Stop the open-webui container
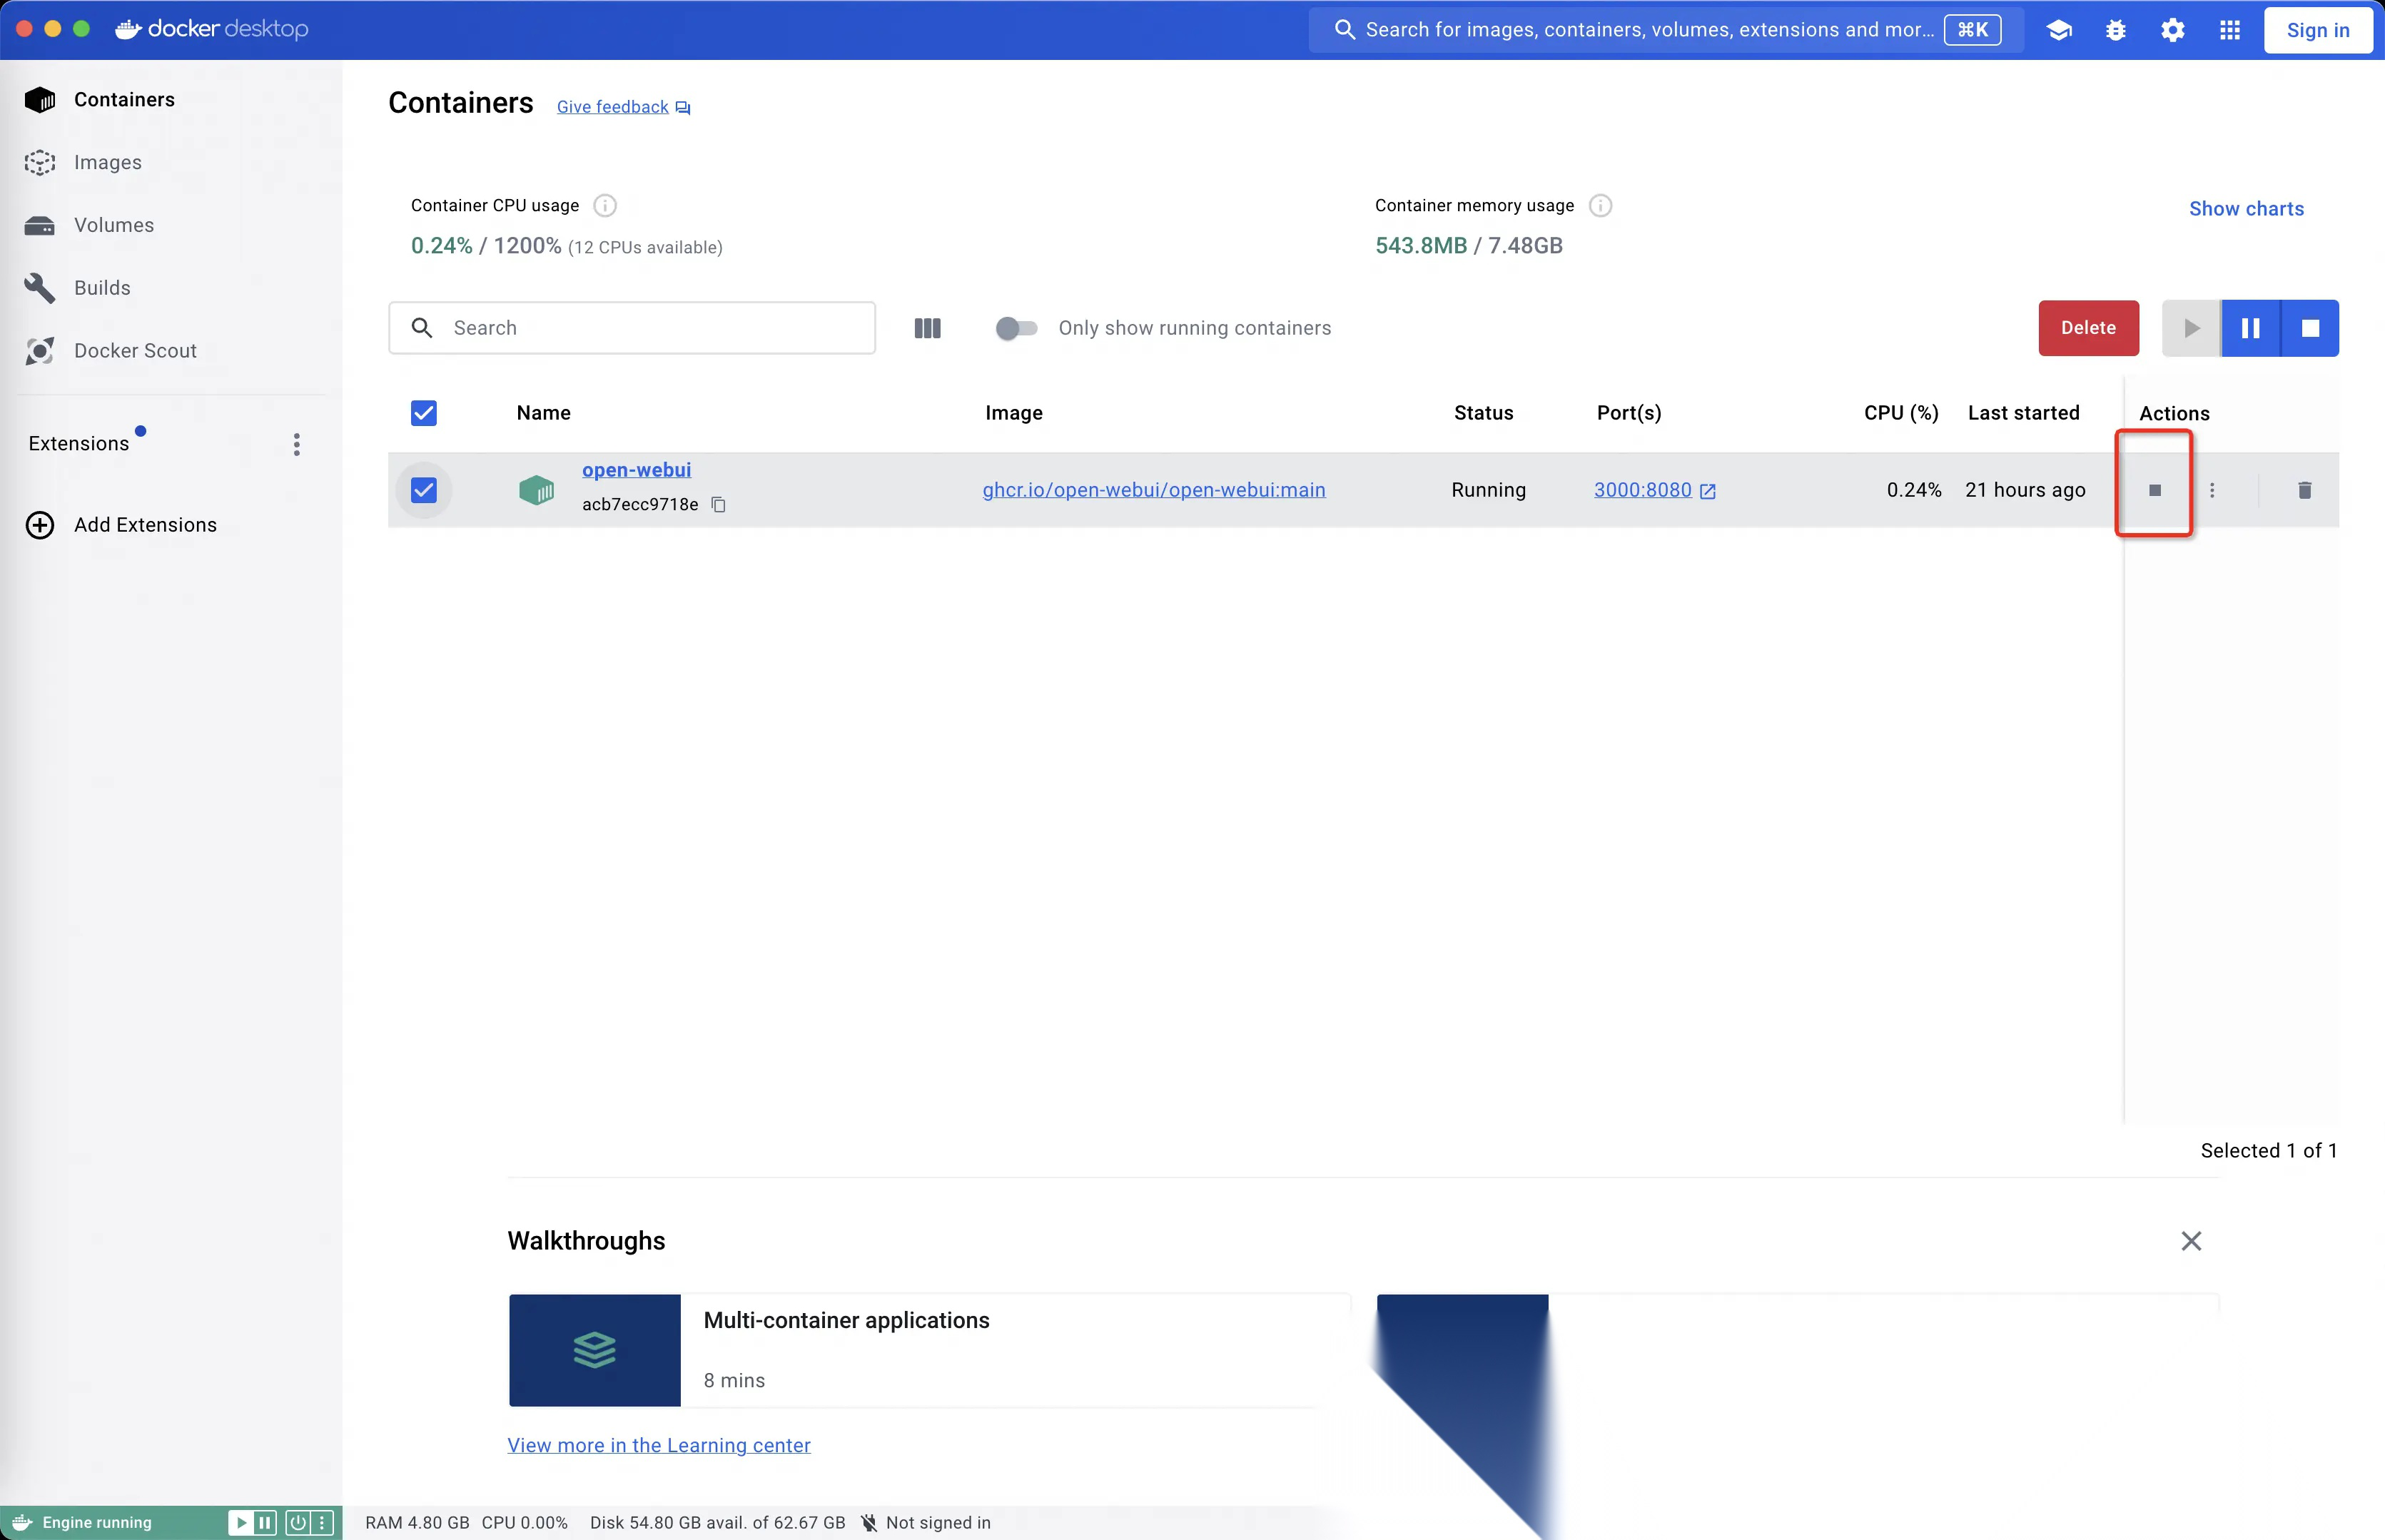 [x=2154, y=490]
